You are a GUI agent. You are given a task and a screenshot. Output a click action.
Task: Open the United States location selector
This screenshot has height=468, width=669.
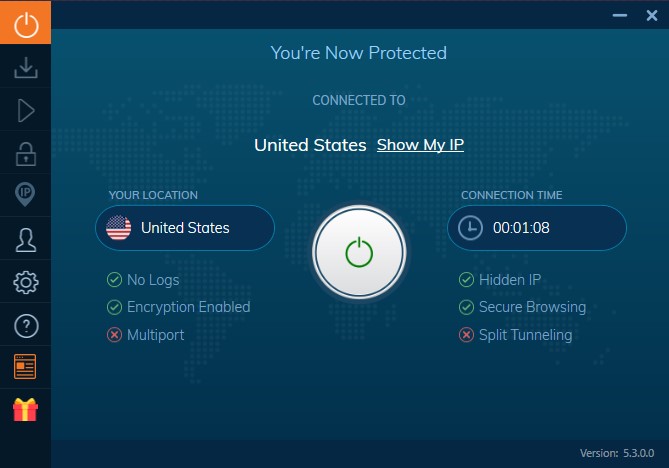185,228
